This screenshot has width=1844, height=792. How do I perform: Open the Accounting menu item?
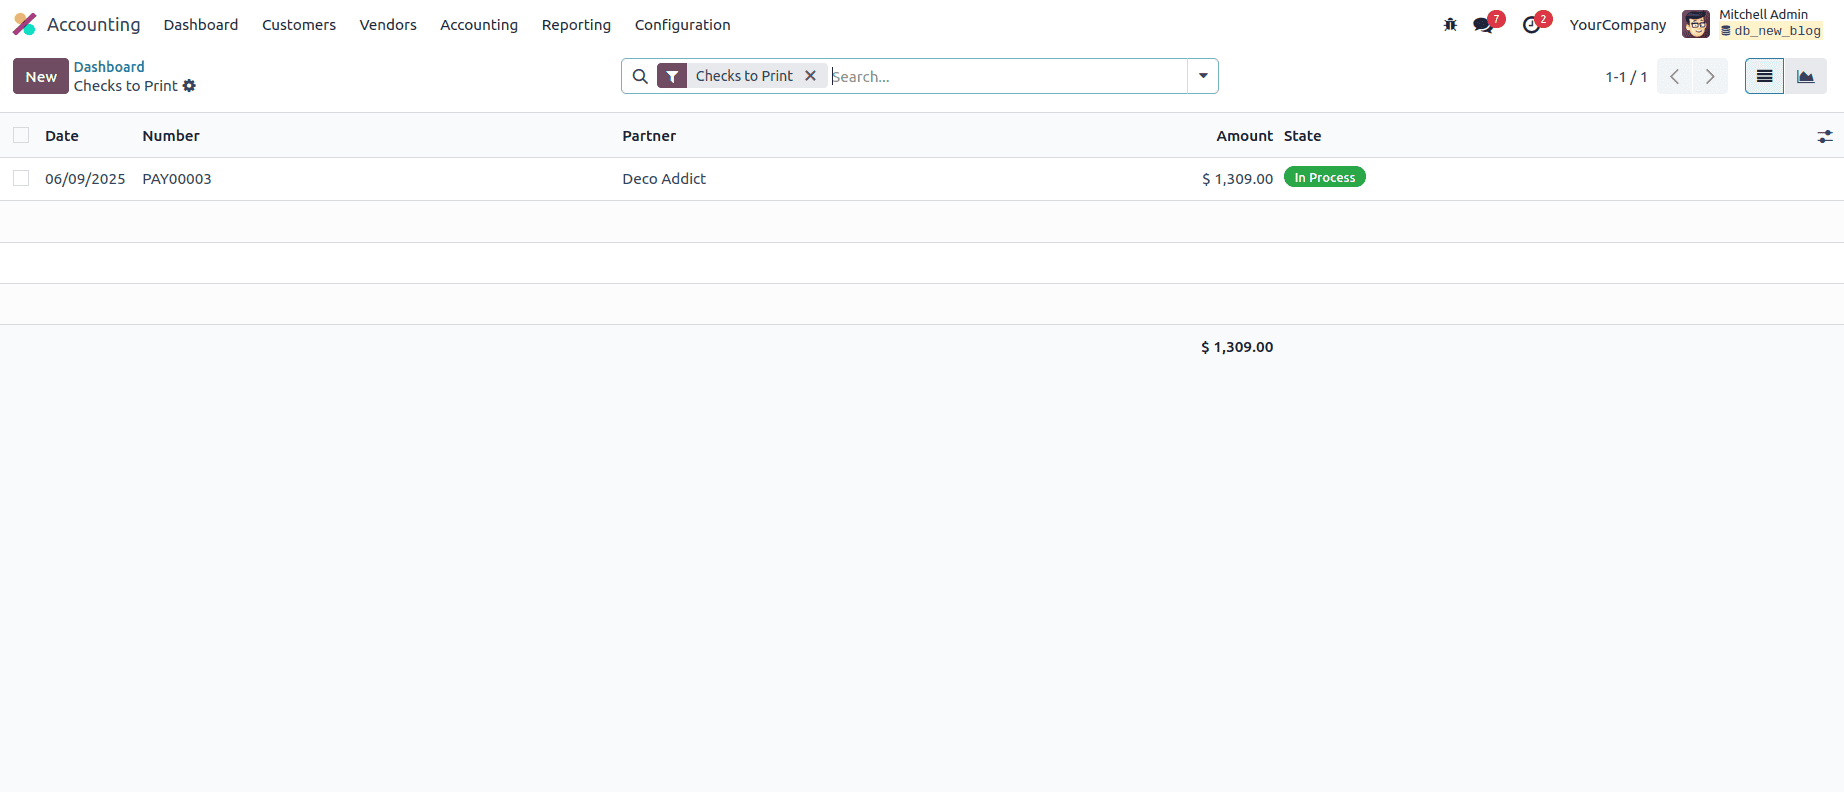(479, 24)
